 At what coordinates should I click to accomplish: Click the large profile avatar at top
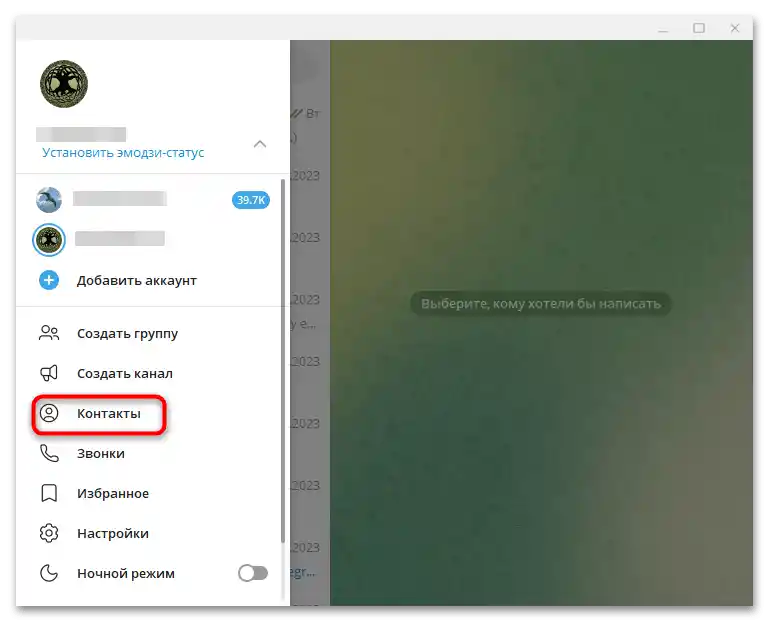click(64, 84)
